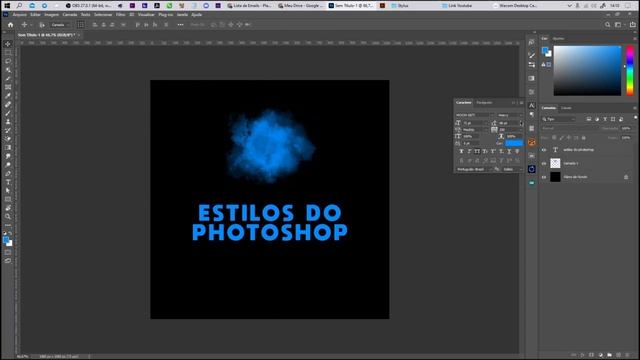Open the anti-aliasing dropdown in Character panel
640x360 pixels.
point(513,169)
